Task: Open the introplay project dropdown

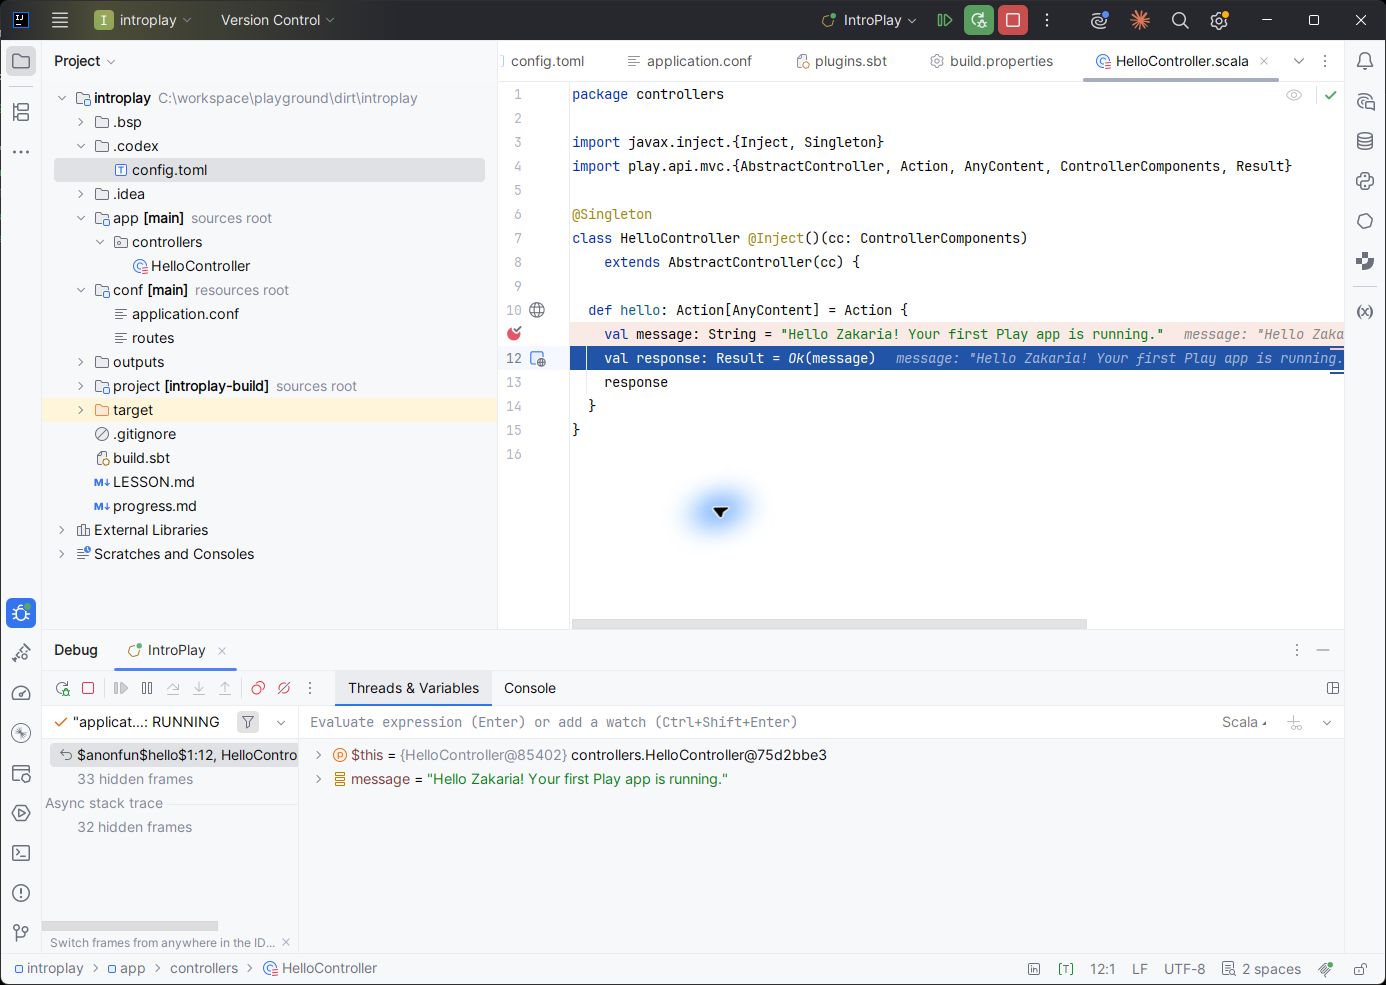Action: click(142, 20)
